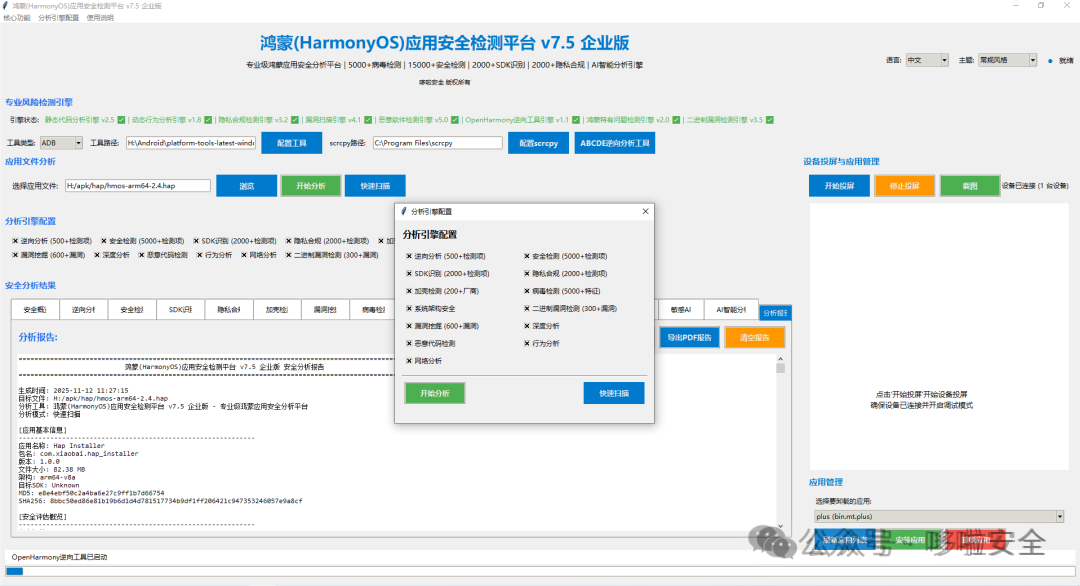The width and height of the screenshot is (1080, 586).
Task: Click the green check next to 恶意软件检测引擎 v5.0
Action: [455, 120]
